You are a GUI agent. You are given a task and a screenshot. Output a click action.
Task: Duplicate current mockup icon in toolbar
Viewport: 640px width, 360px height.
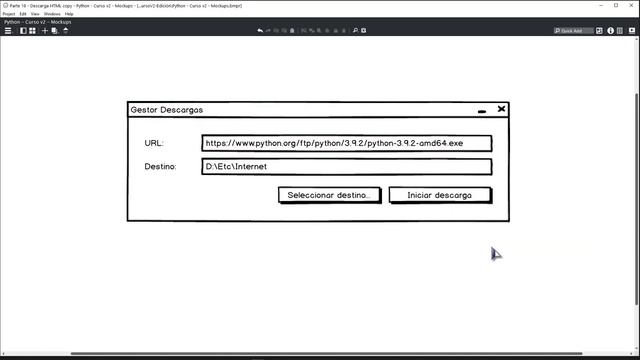(54, 31)
